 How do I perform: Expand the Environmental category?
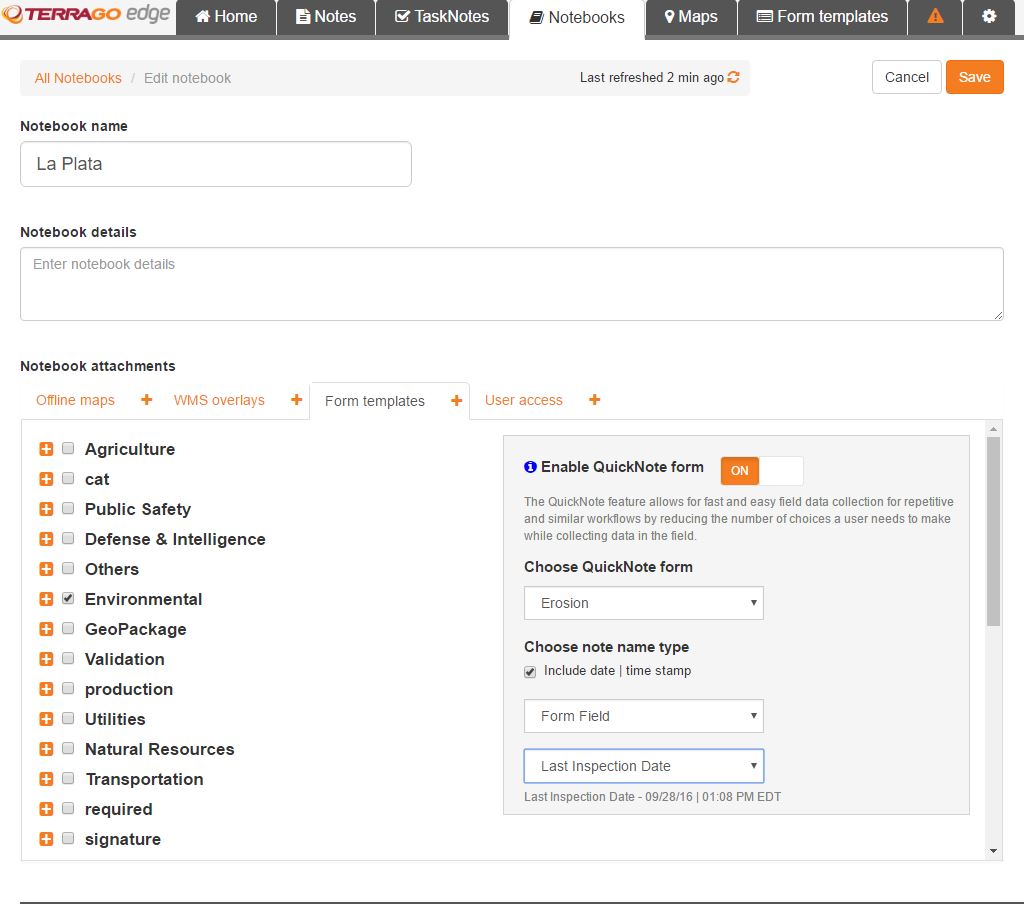tap(46, 599)
